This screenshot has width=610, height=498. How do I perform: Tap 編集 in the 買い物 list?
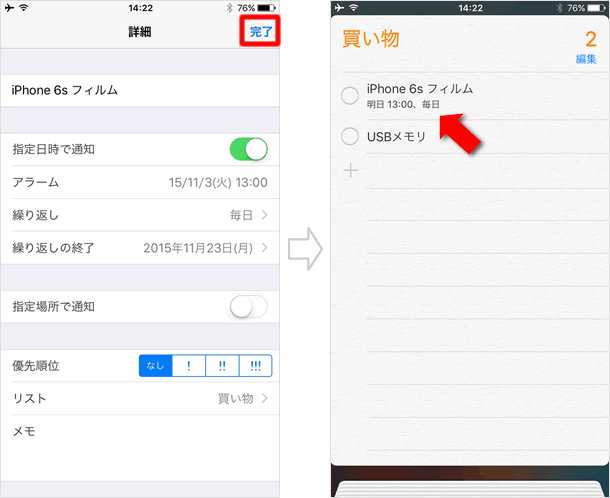point(586,59)
